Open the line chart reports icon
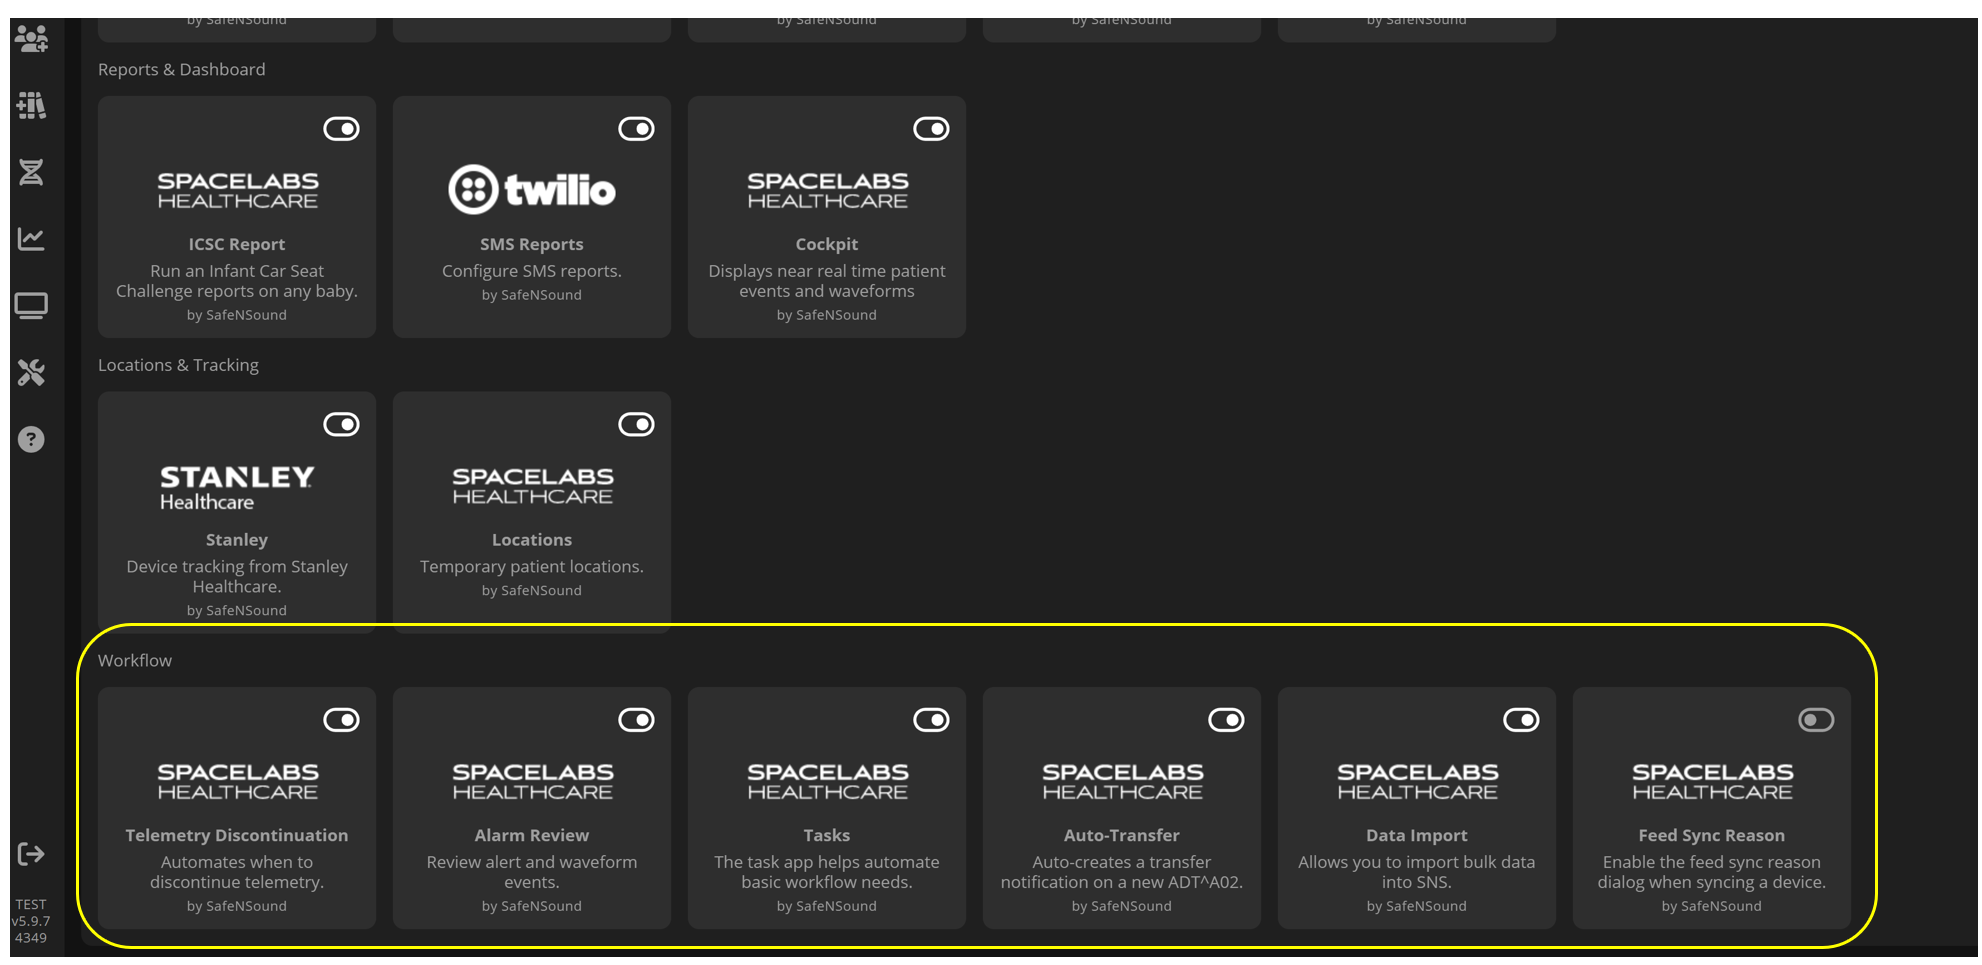 coord(31,238)
